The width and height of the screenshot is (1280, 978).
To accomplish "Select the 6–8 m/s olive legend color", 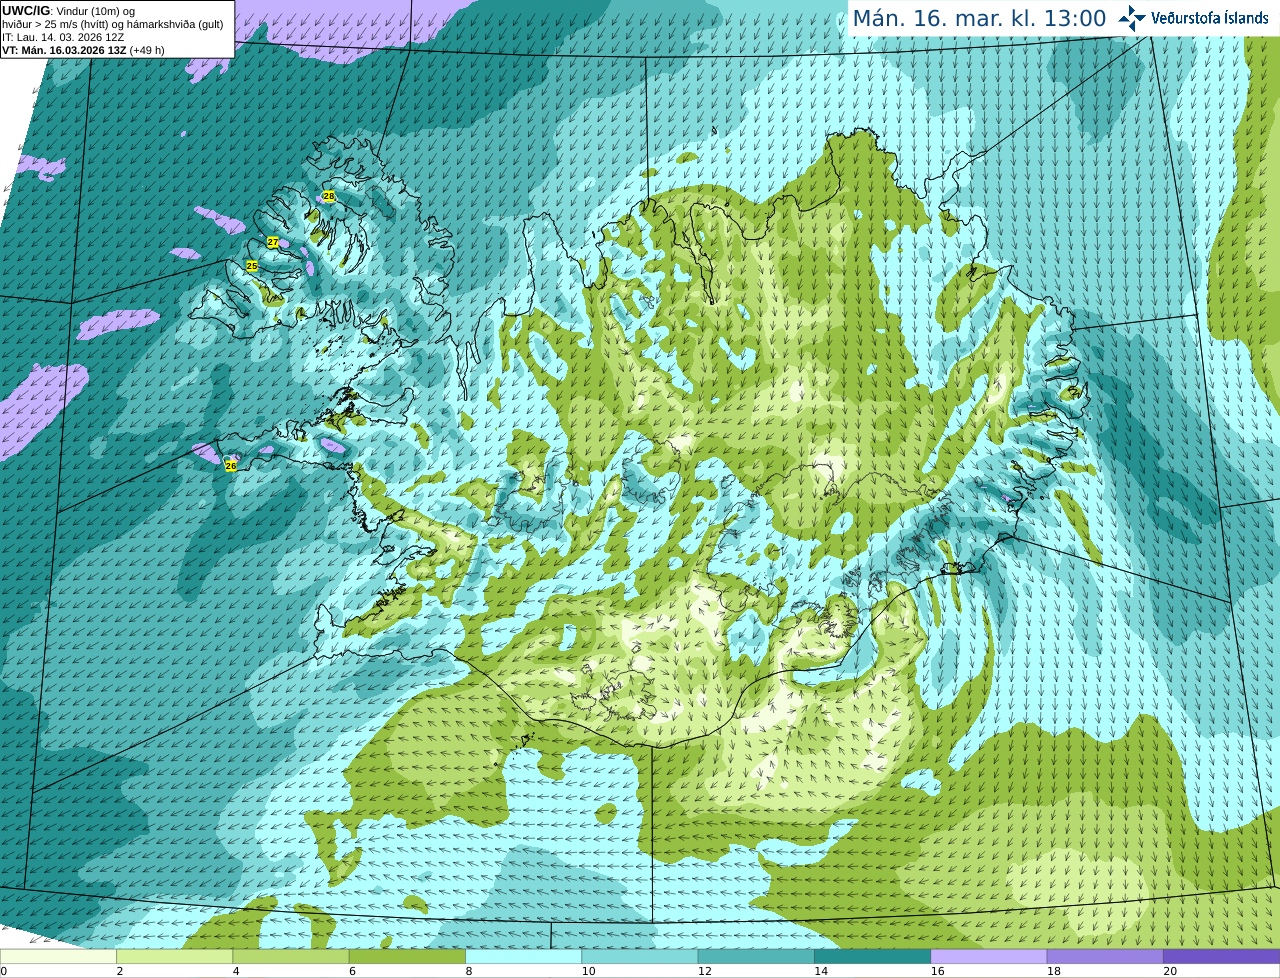I will [407, 957].
